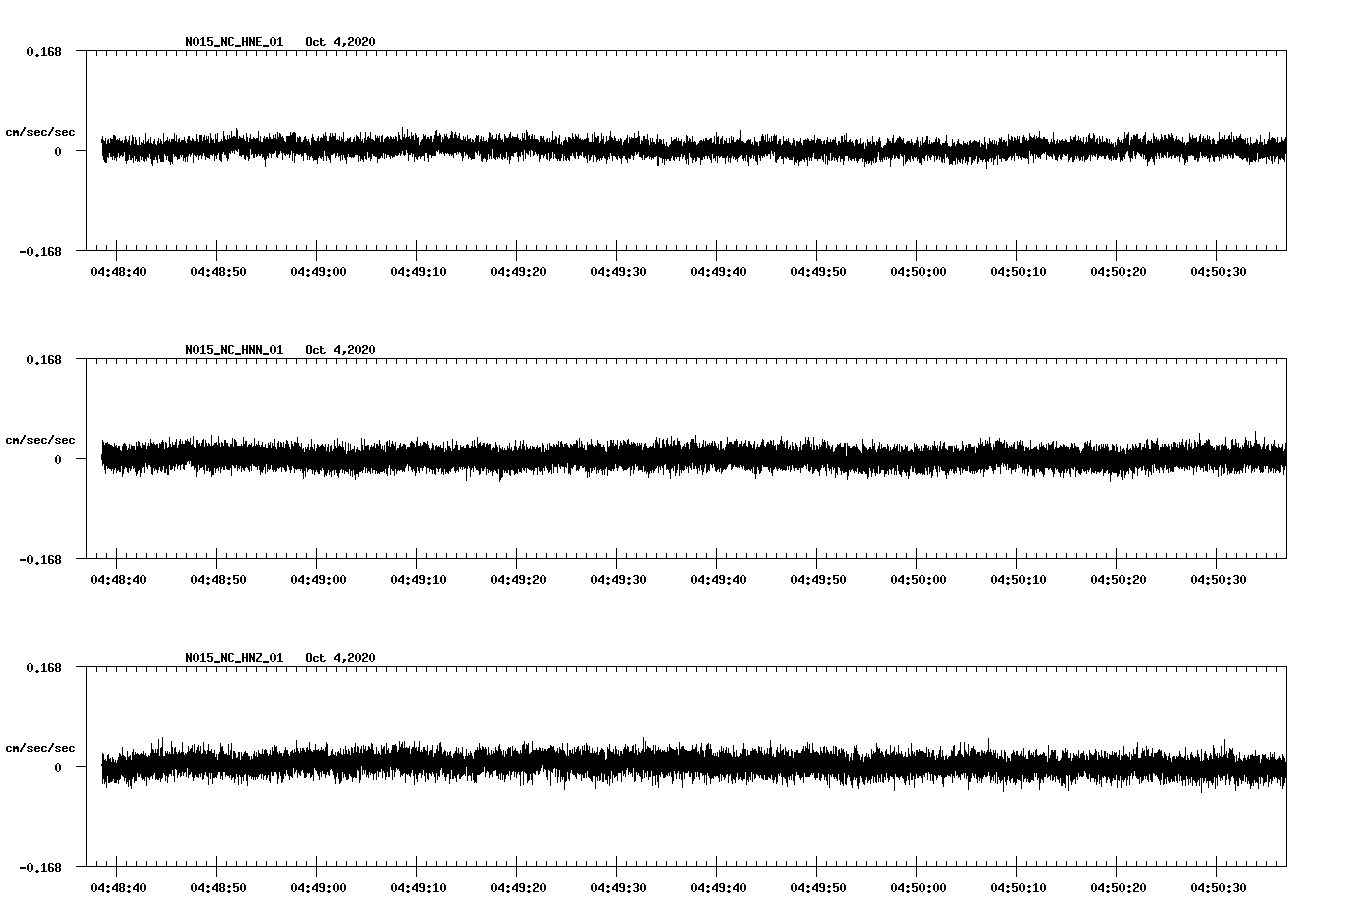
Task: Click the zero baseline label of HNN trace
Action: pyautogui.click(x=56, y=459)
